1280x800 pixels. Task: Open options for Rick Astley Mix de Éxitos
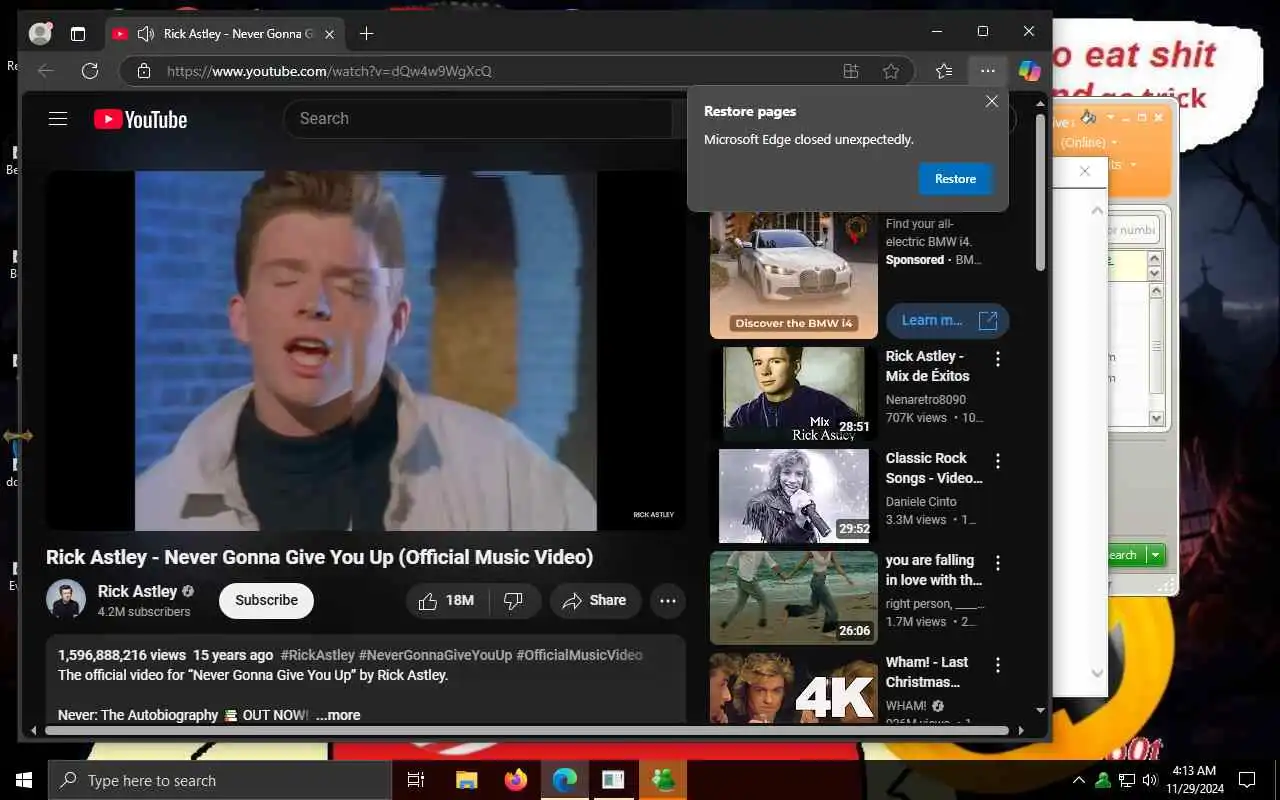997,359
